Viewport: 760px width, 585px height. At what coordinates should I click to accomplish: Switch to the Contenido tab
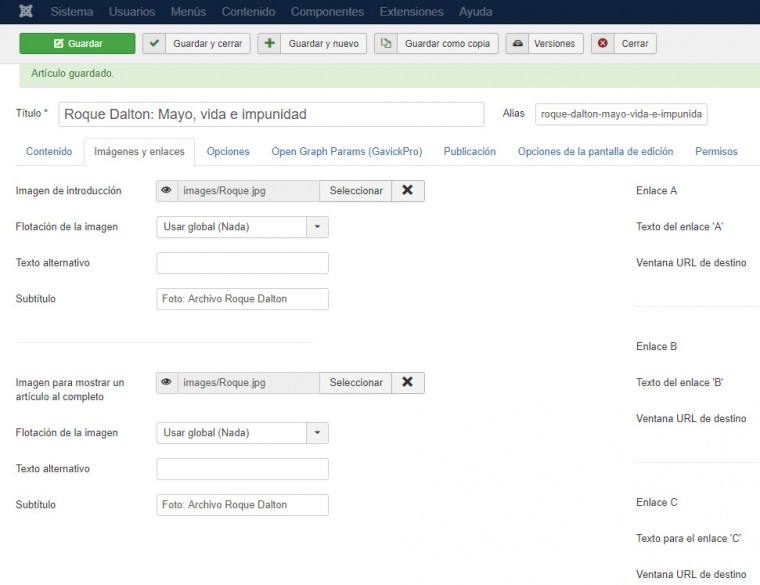(x=49, y=152)
